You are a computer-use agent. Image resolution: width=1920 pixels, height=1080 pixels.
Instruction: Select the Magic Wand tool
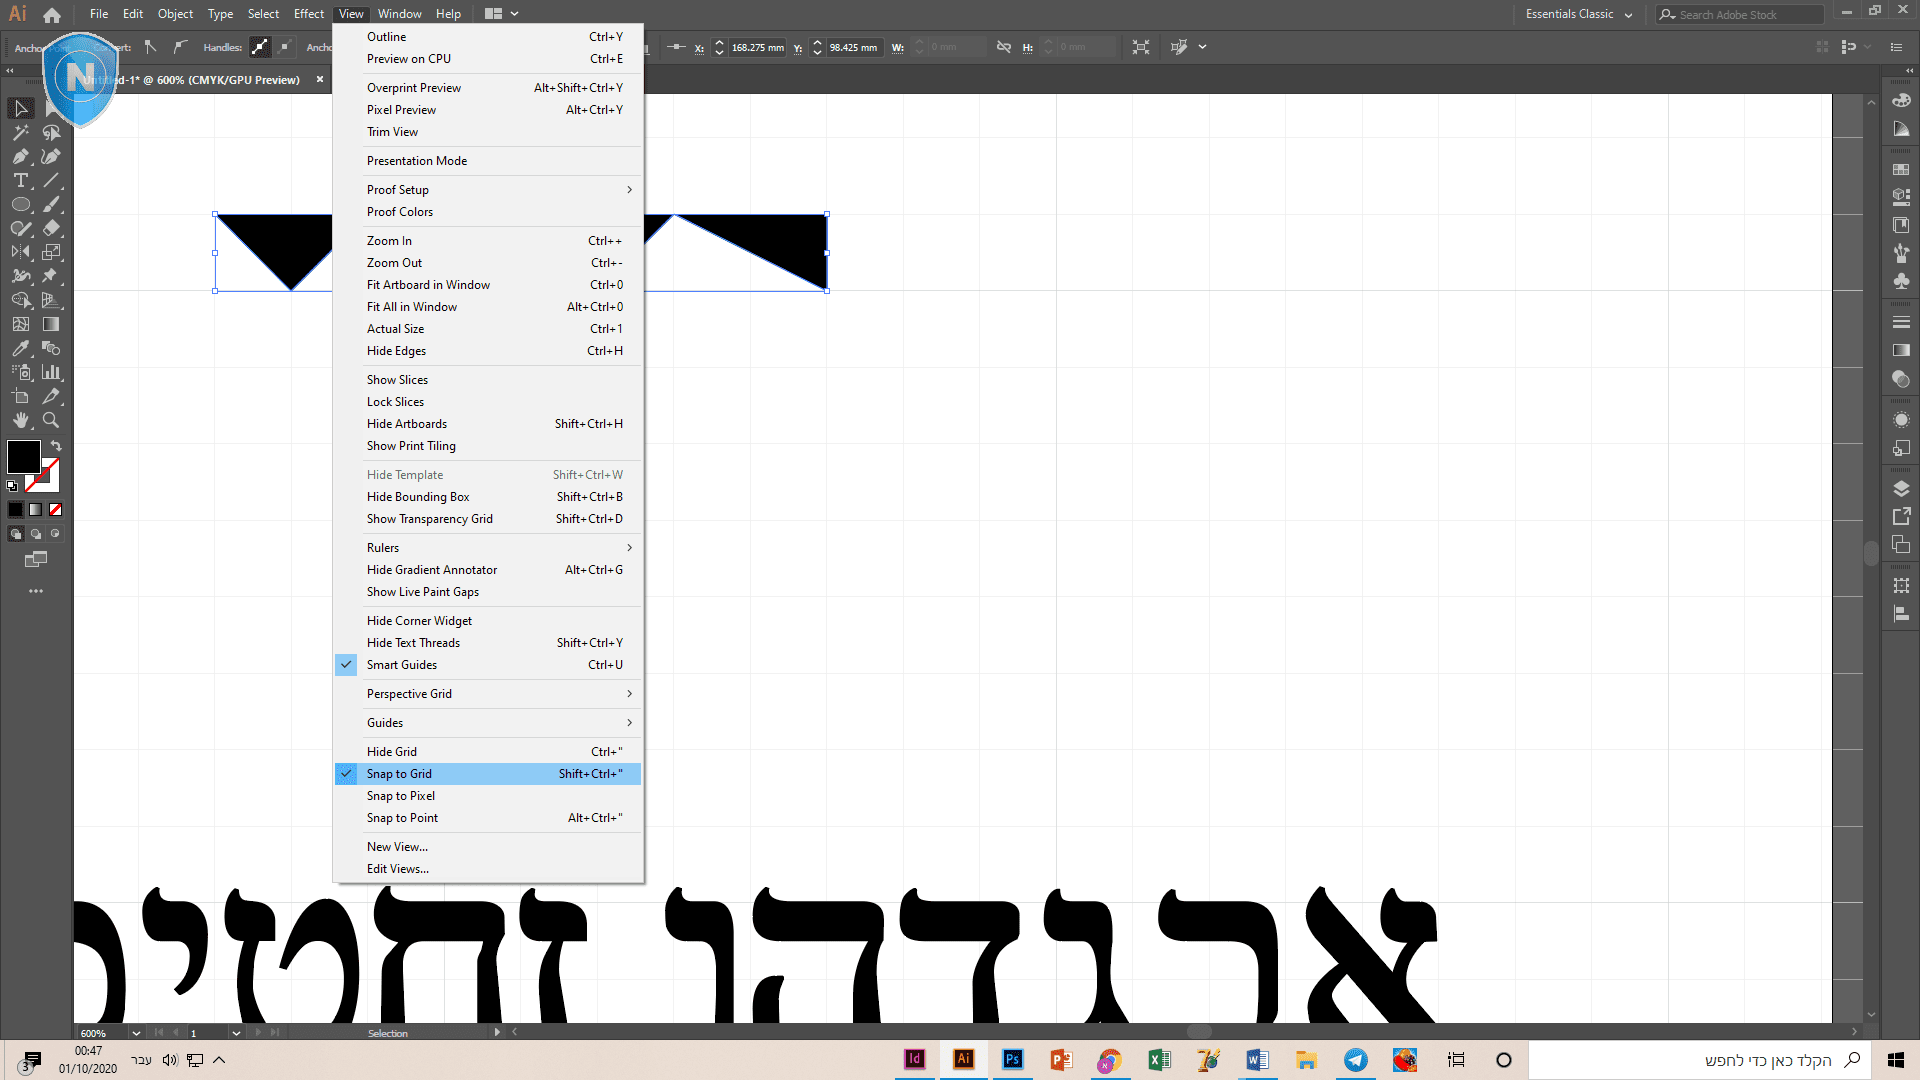pyautogui.click(x=20, y=133)
